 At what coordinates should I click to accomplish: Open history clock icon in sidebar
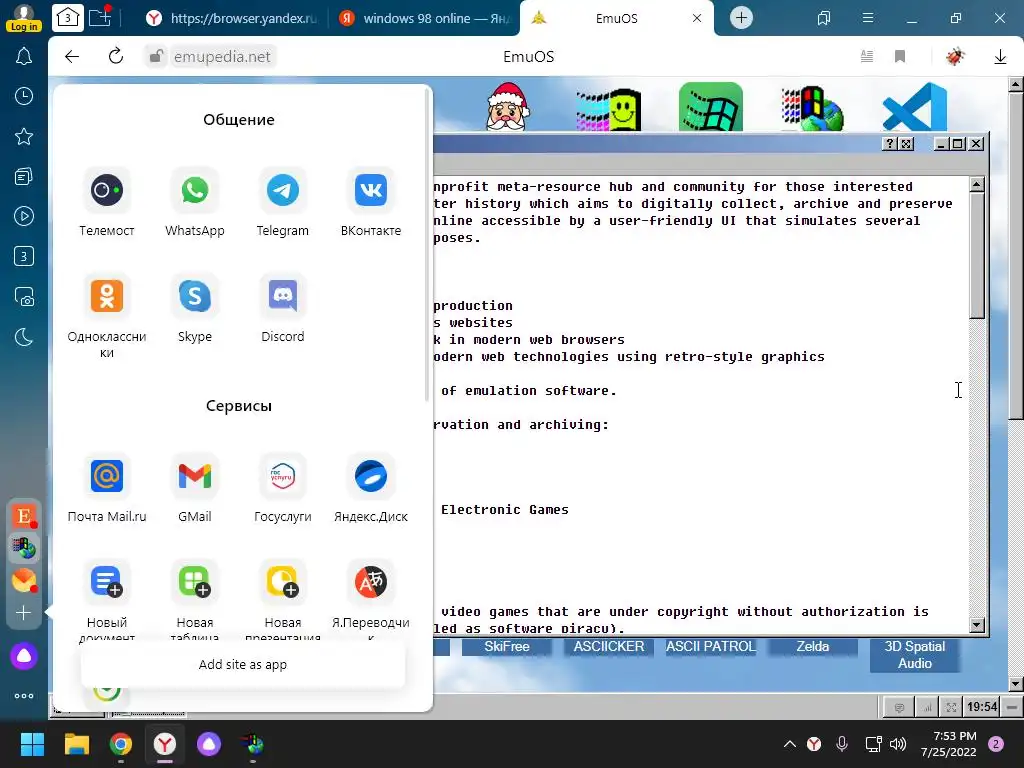(24, 97)
